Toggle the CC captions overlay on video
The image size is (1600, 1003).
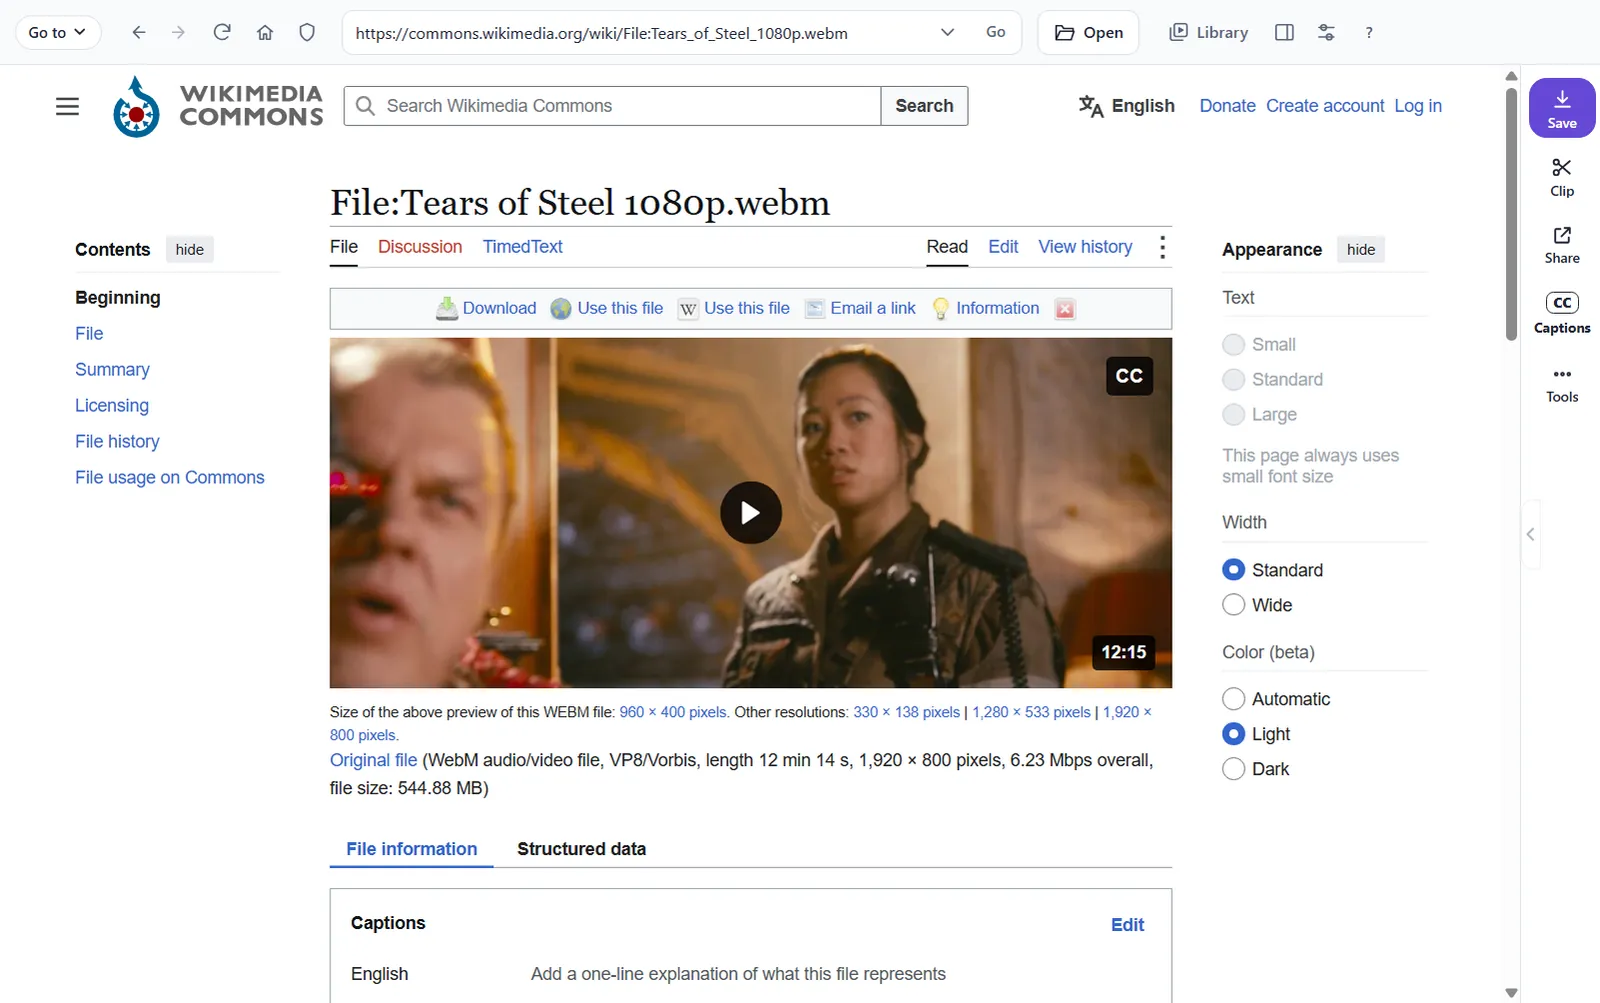[x=1129, y=376]
